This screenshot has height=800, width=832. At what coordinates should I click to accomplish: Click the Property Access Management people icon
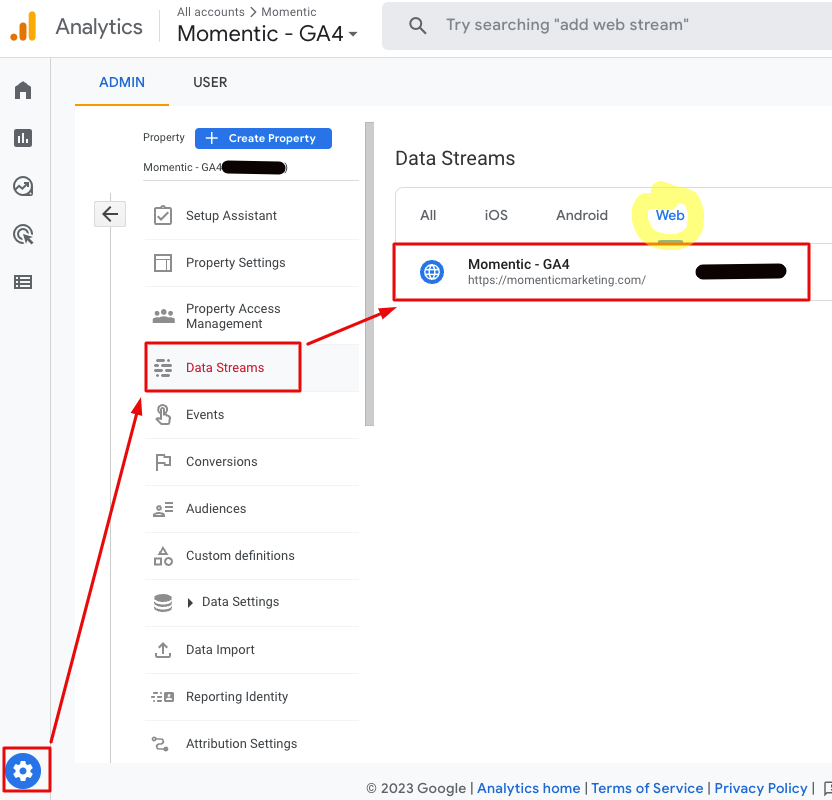coord(163,316)
